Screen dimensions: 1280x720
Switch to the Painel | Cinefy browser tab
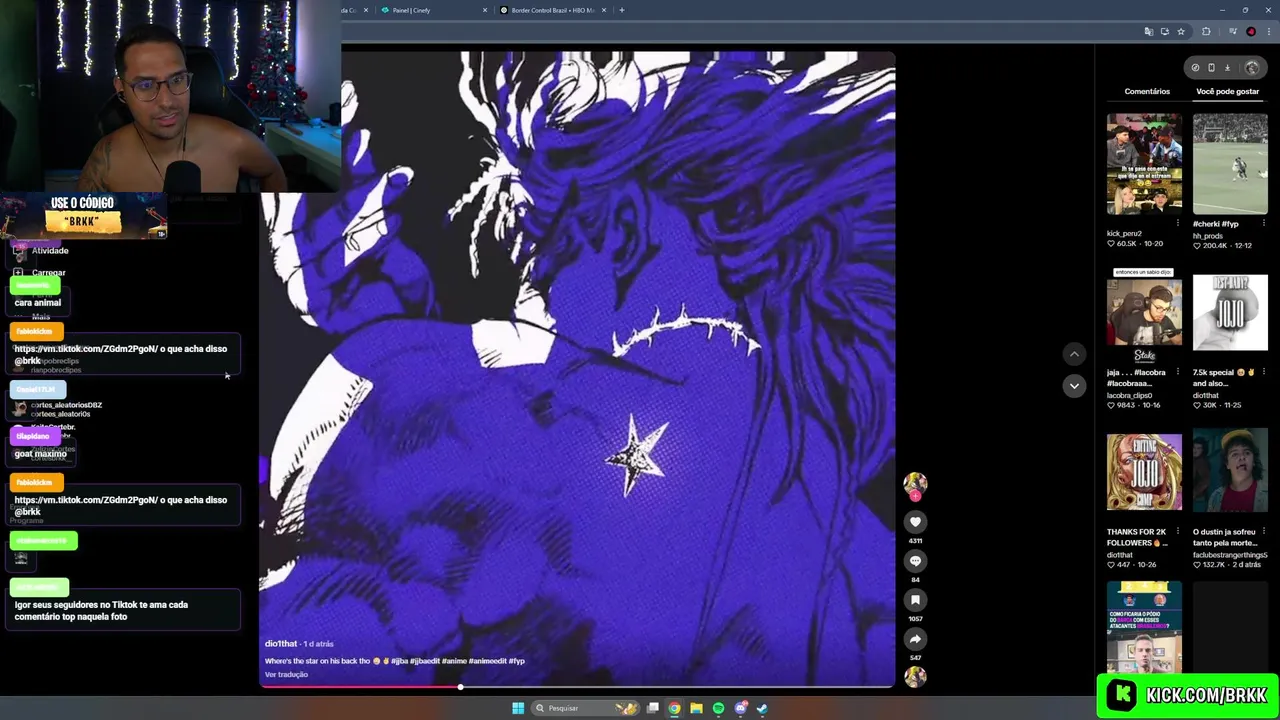click(x=434, y=10)
